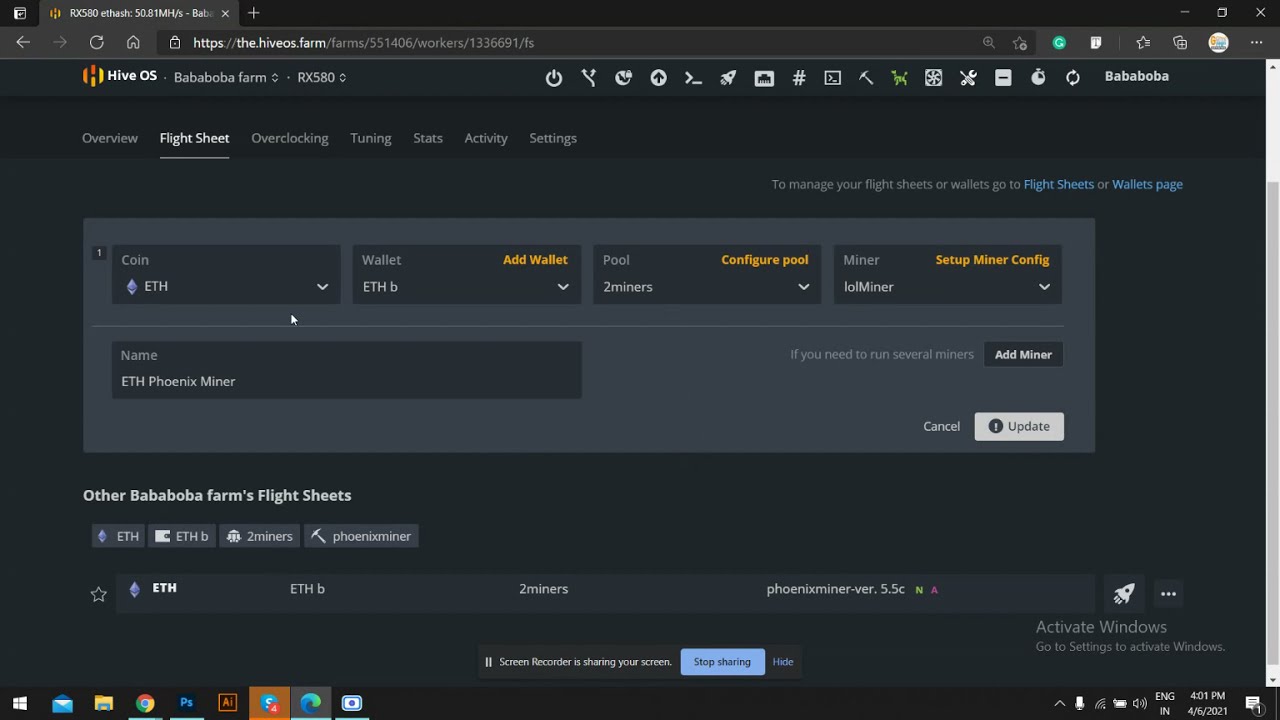Switch to the Overview tab
This screenshot has height=720, width=1280.
(110, 138)
